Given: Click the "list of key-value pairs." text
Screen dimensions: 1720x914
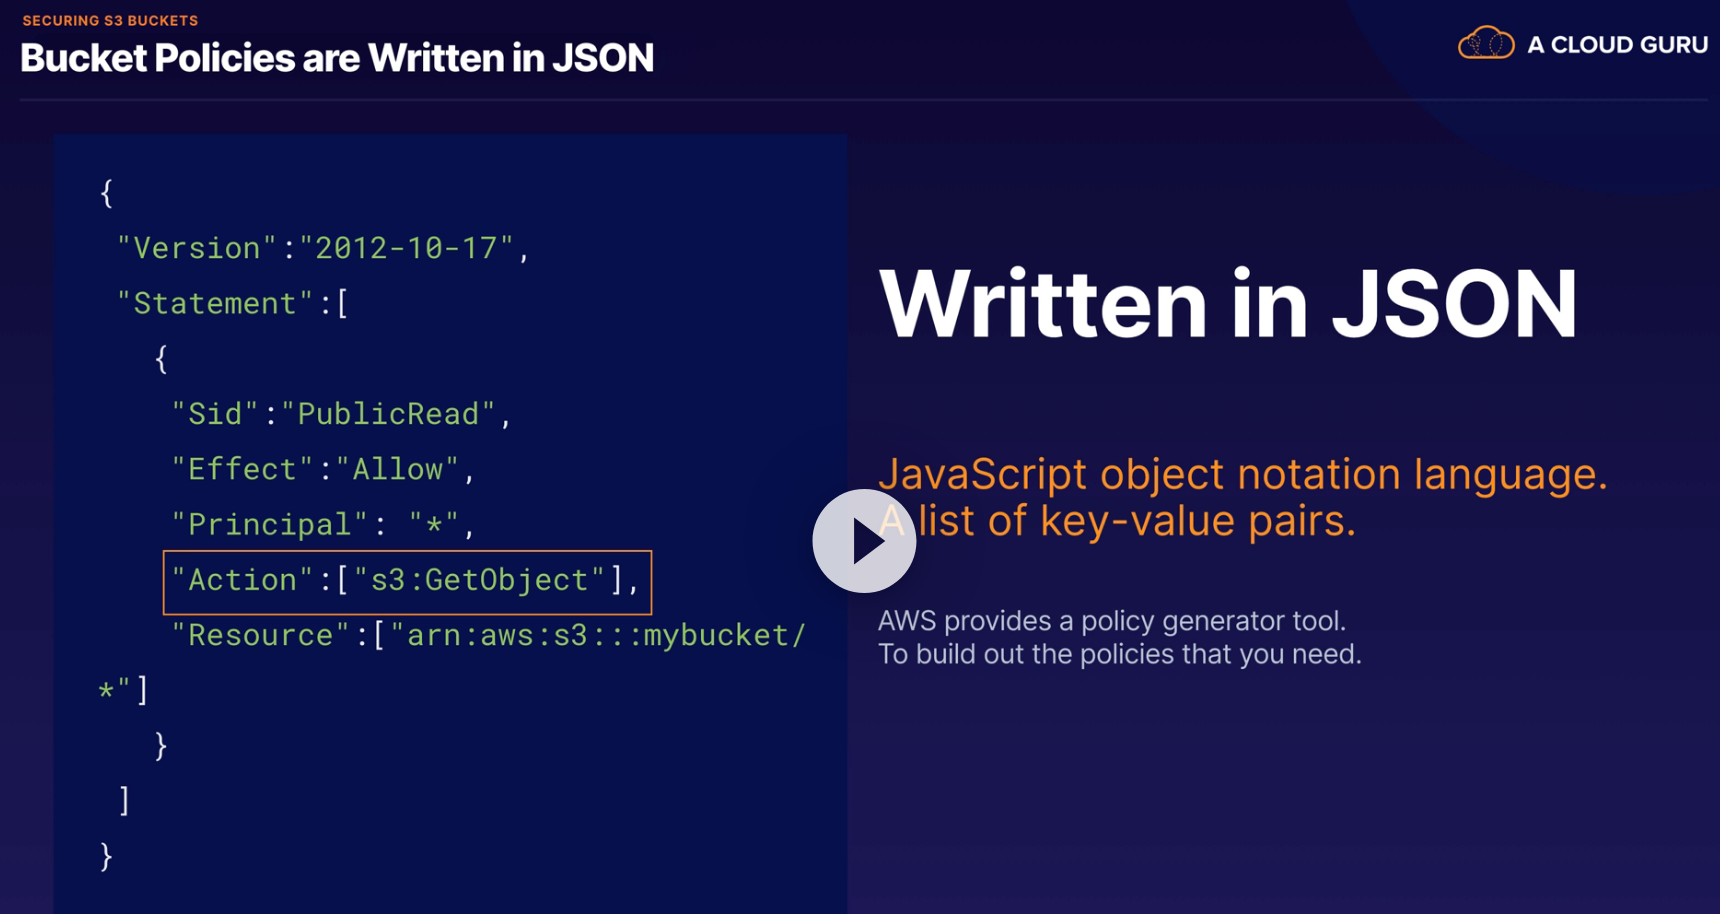Looking at the screenshot, I should pyautogui.click(x=1137, y=521).
